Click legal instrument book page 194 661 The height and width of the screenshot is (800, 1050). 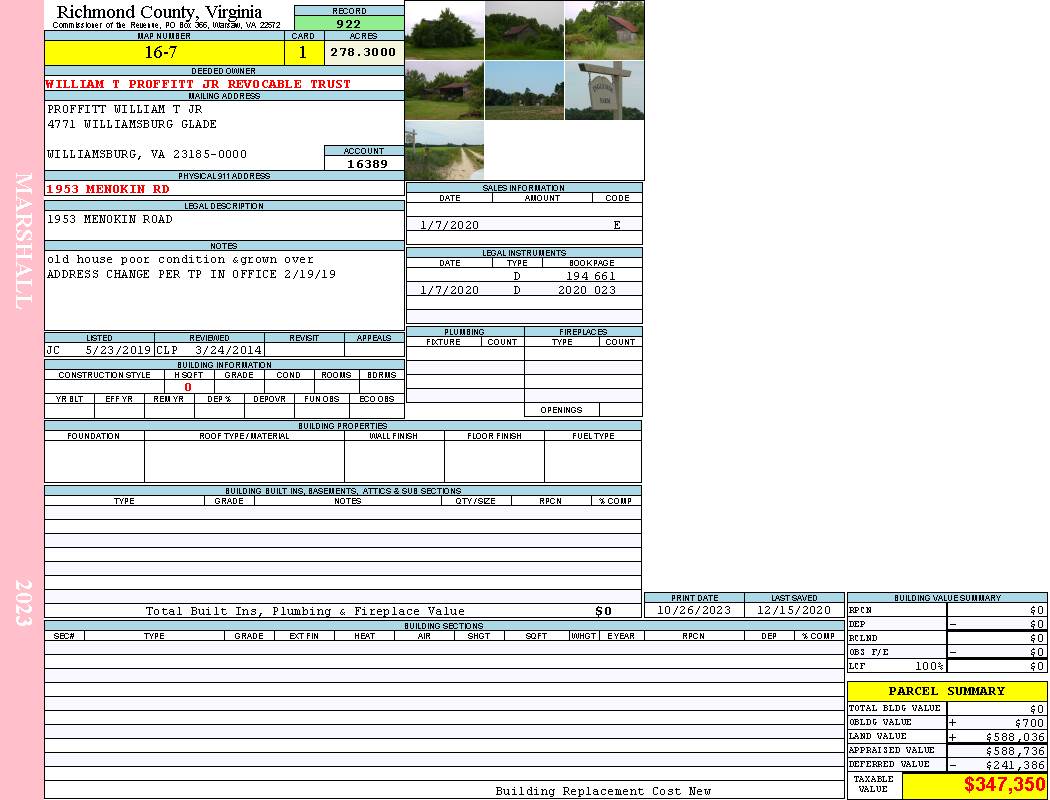(x=590, y=276)
